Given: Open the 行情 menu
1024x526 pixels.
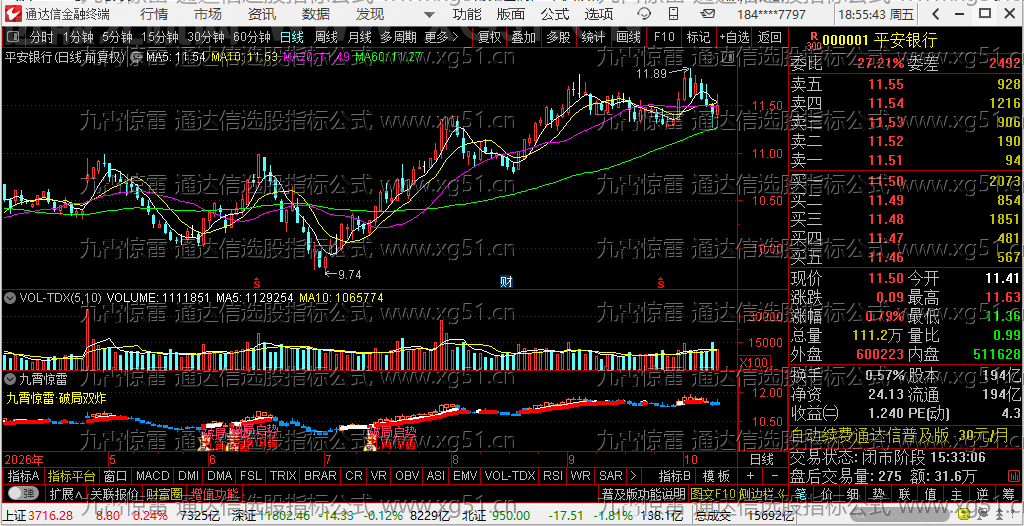Looking at the screenshot, I should point(153,14).
